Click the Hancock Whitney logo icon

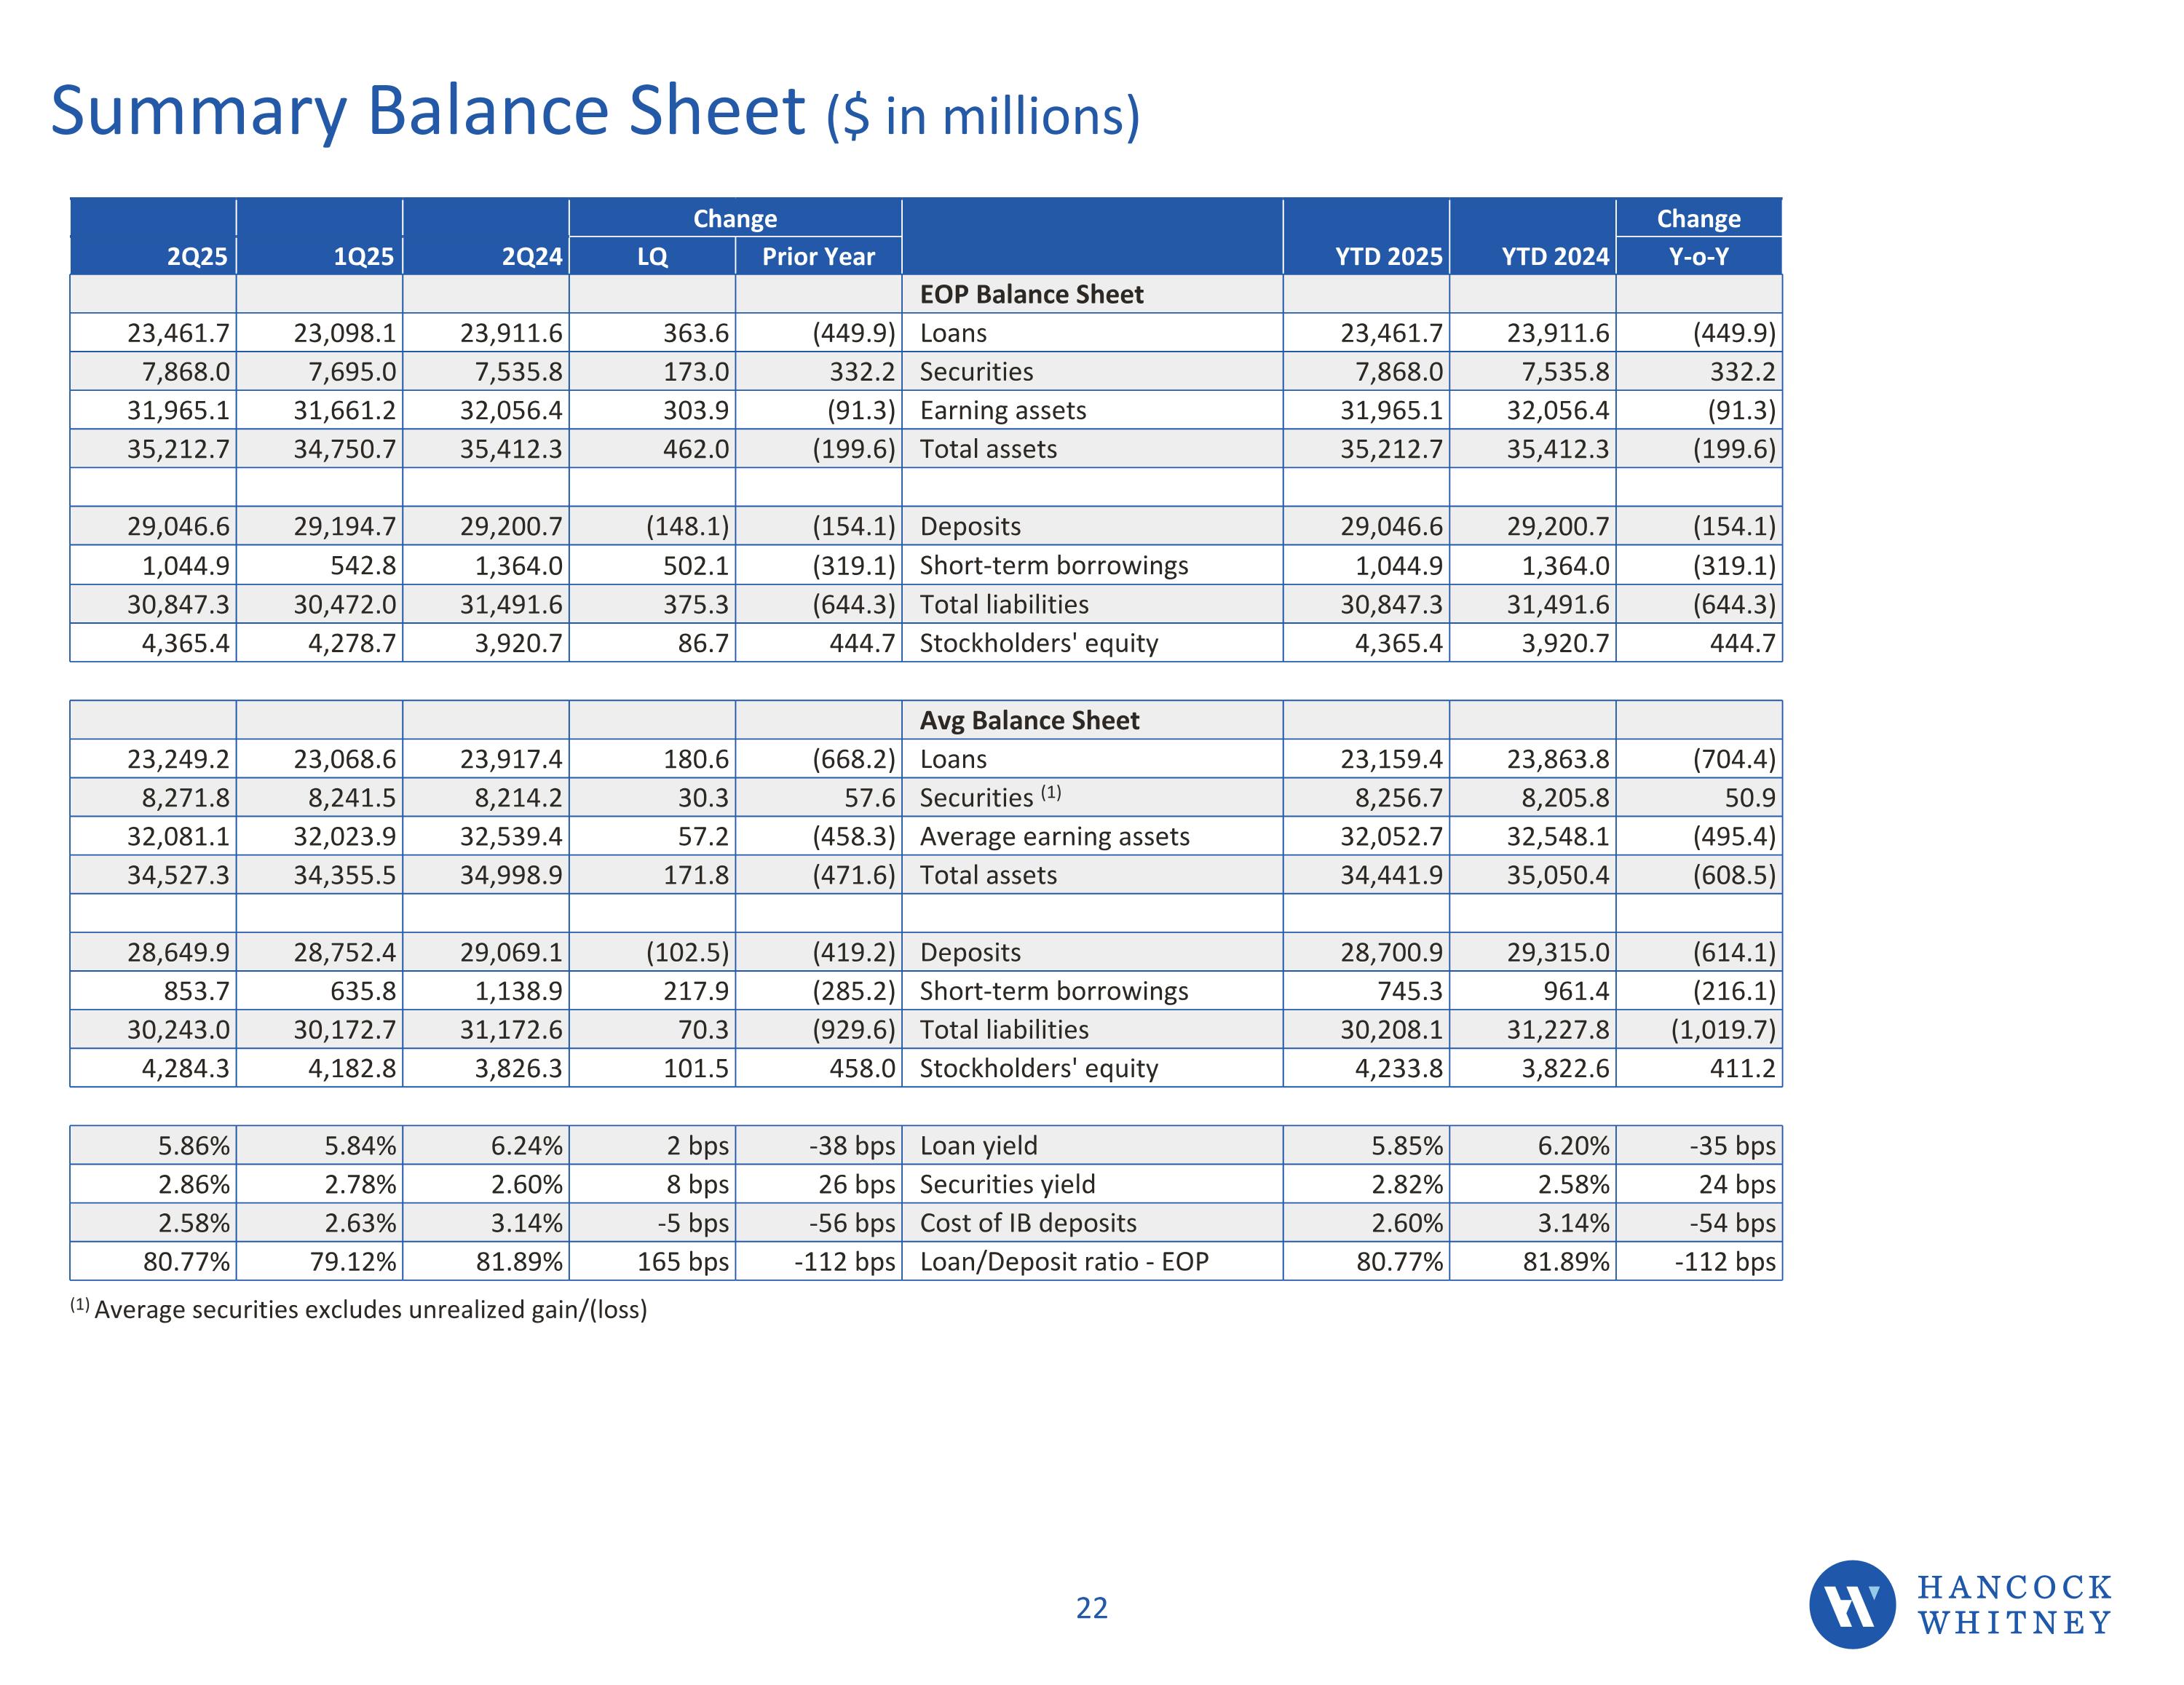(x=1851, y=1604)
